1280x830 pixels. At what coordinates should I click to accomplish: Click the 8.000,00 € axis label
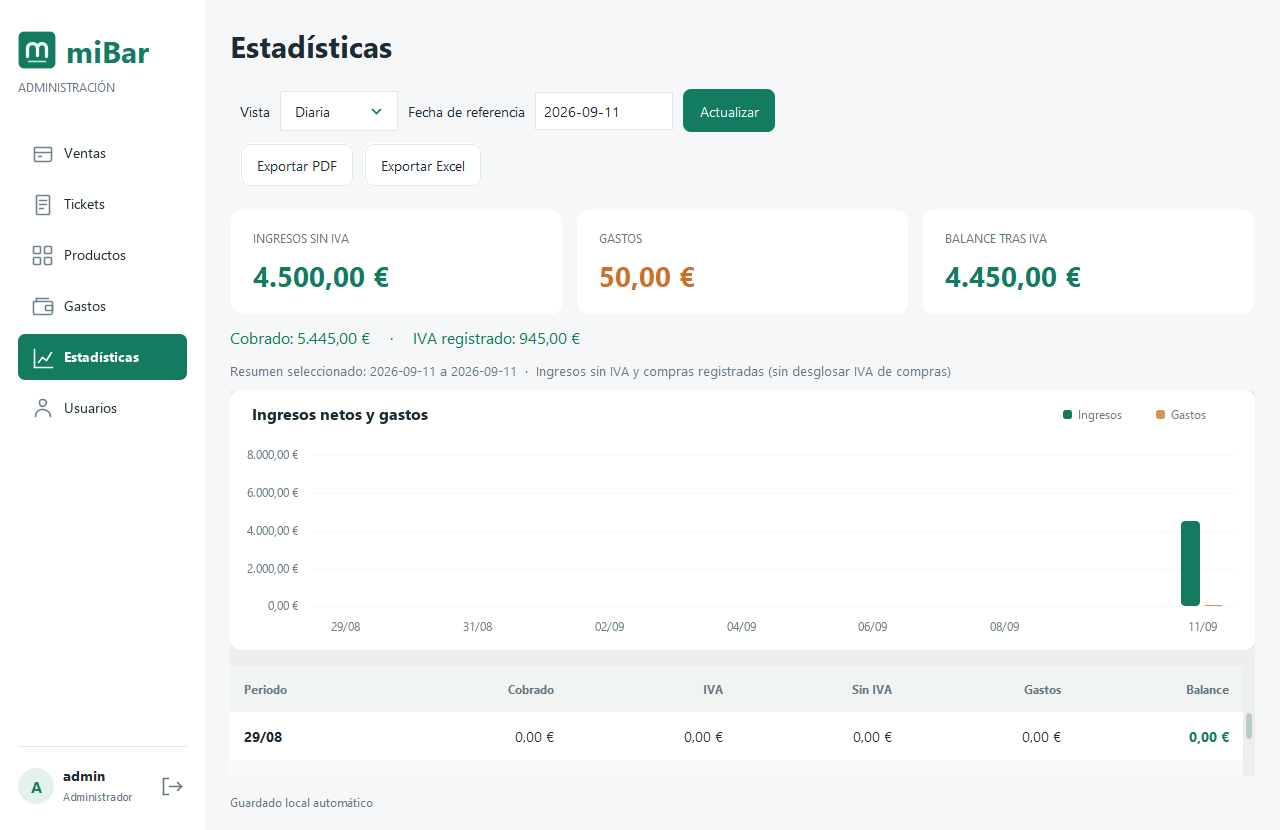click(x=272, y=455)
